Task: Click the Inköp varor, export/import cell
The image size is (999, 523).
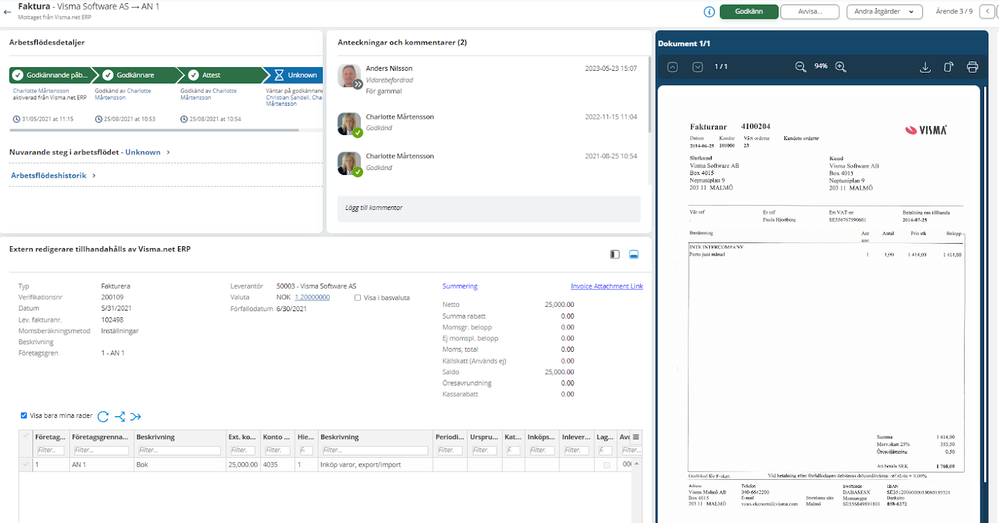Action: pyautogui.click(x=375, y=464)
